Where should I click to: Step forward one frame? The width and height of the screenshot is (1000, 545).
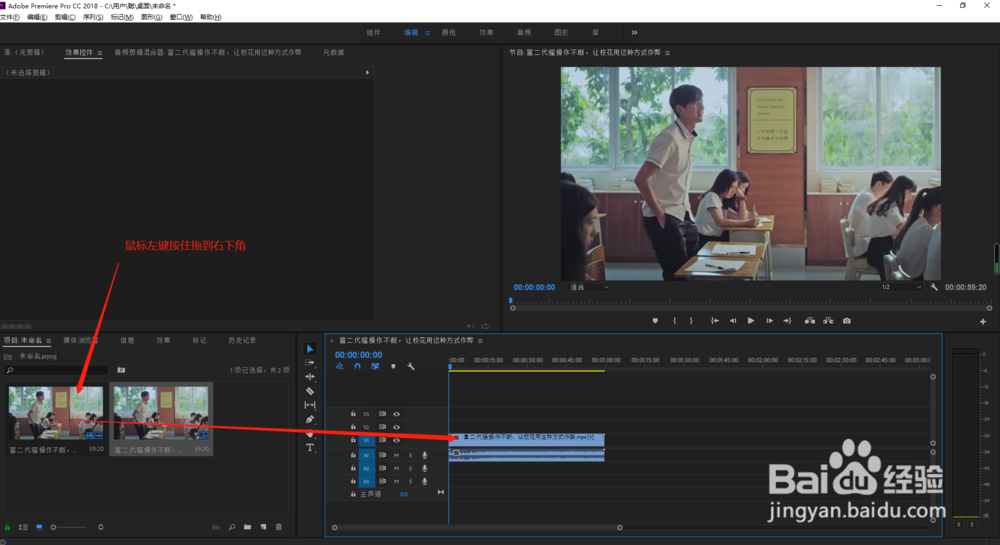pos(770,321)
